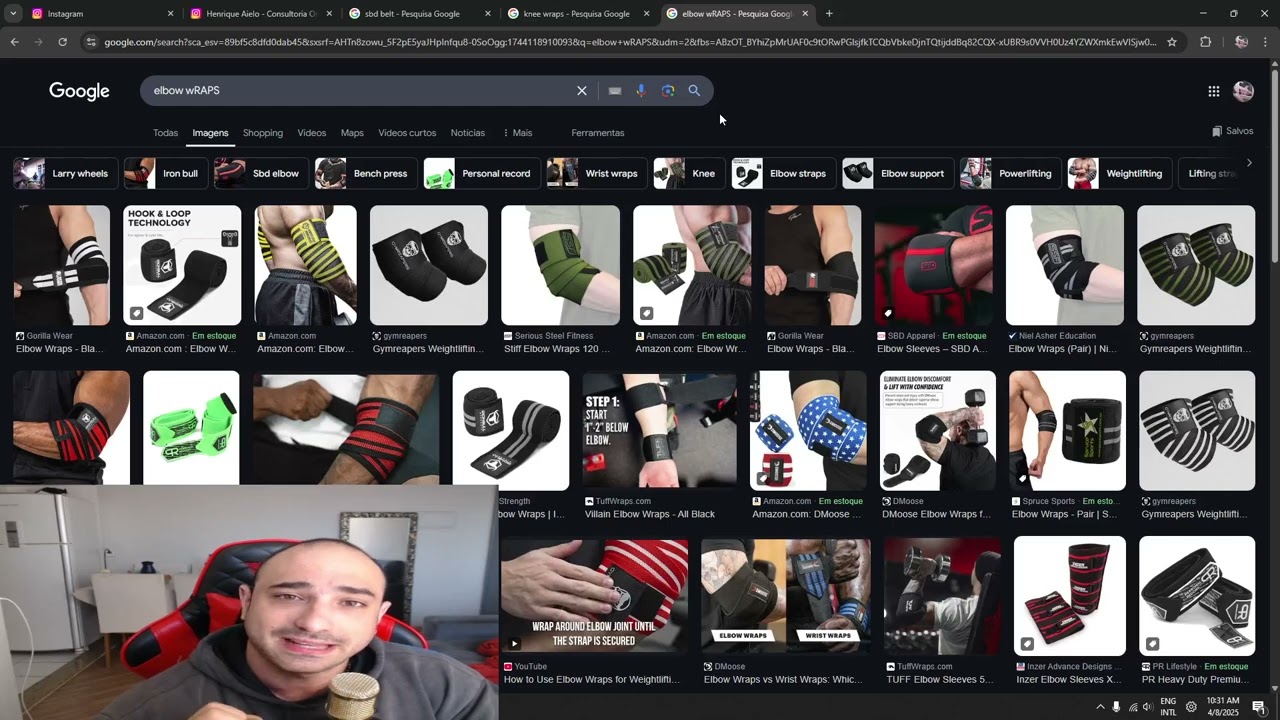Reveal more suggestion chips with the arrow
This screenshot has width=1280, height=720.
tap(1249, 163)
